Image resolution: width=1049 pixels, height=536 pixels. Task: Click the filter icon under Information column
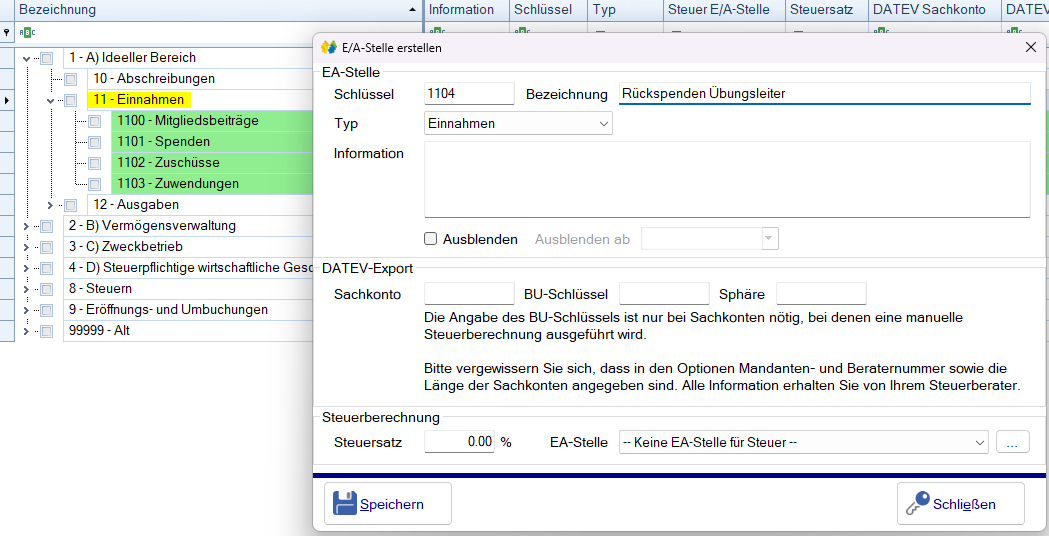[x=435, y=32]
